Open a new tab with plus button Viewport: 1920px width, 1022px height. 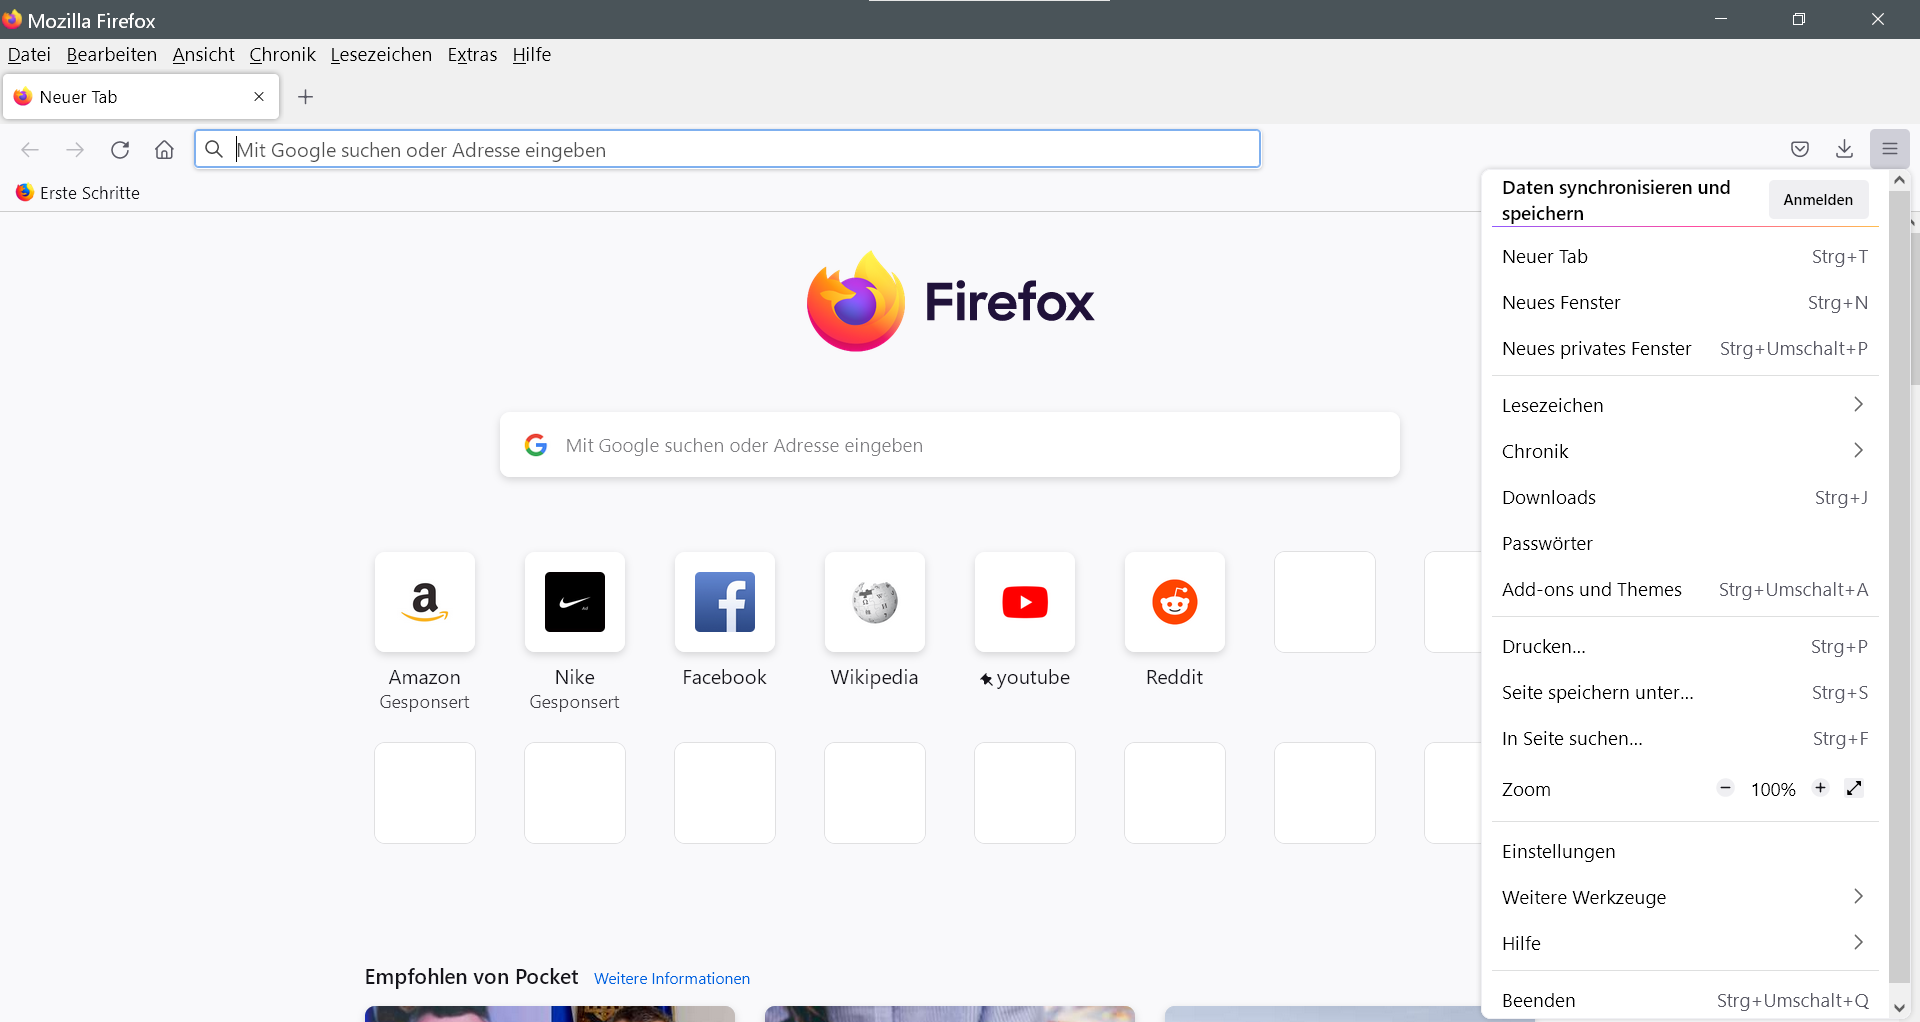[x=306, y=97]
